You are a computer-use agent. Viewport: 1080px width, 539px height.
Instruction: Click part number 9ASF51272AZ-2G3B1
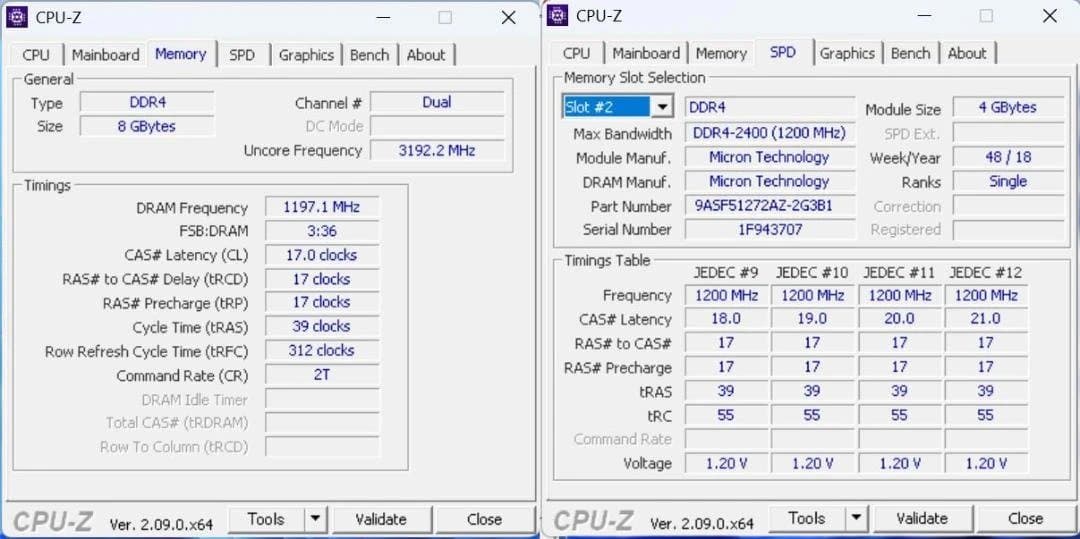[x=770, y=206]
